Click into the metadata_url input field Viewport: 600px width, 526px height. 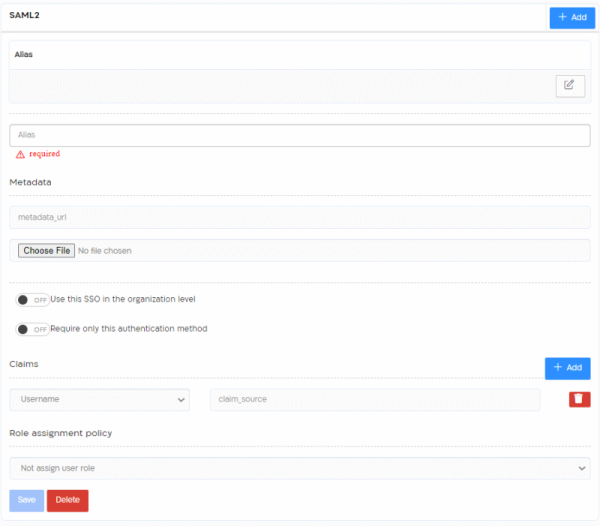[x=299, y=215]
